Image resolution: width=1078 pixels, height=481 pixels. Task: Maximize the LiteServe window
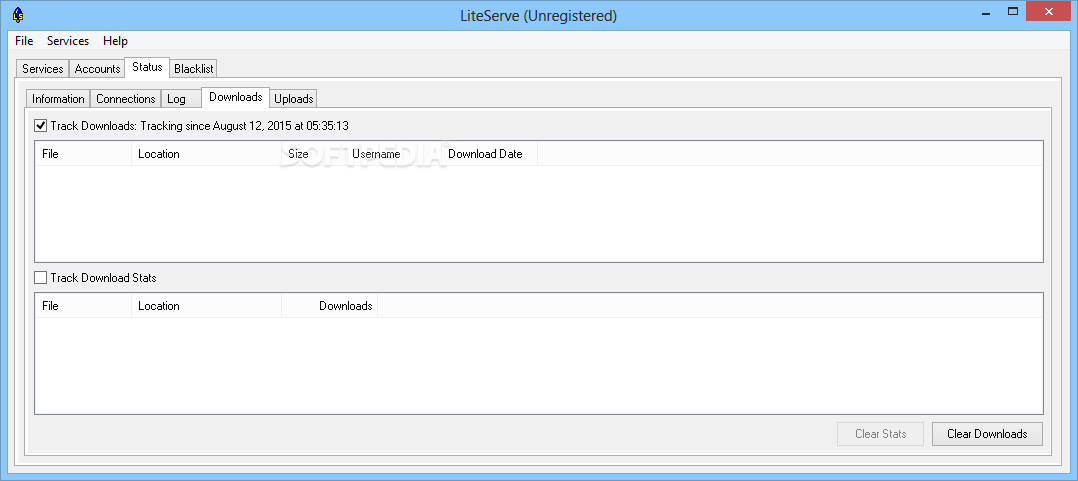click(1013, 11)
